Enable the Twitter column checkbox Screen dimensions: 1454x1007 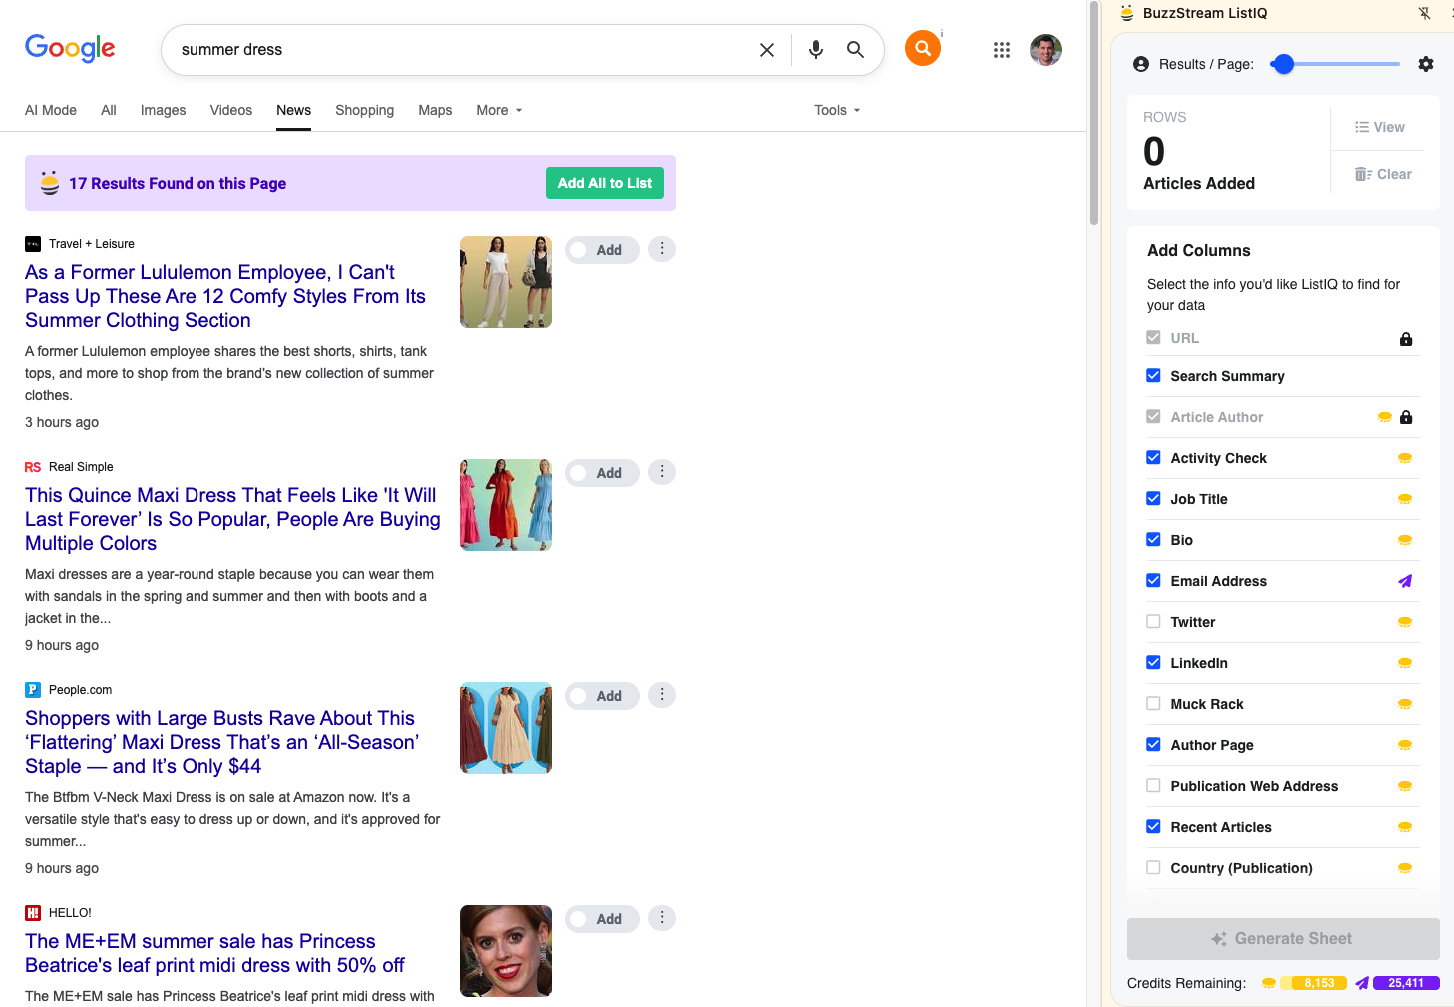(1153, 622)
